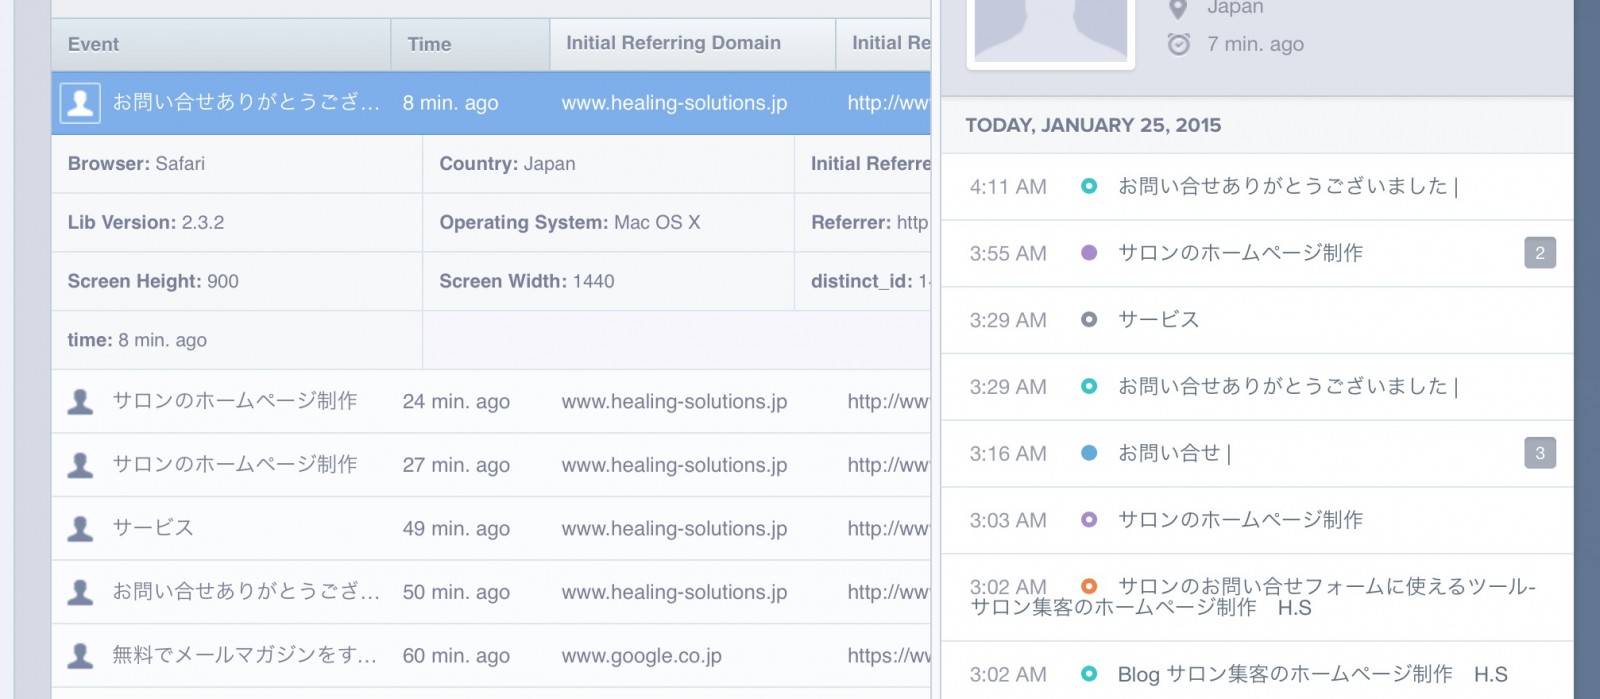Open Blog サロン集客のホームページ制作 entry
This screenshot has width=1600, height=699.
coord(1257,671)
